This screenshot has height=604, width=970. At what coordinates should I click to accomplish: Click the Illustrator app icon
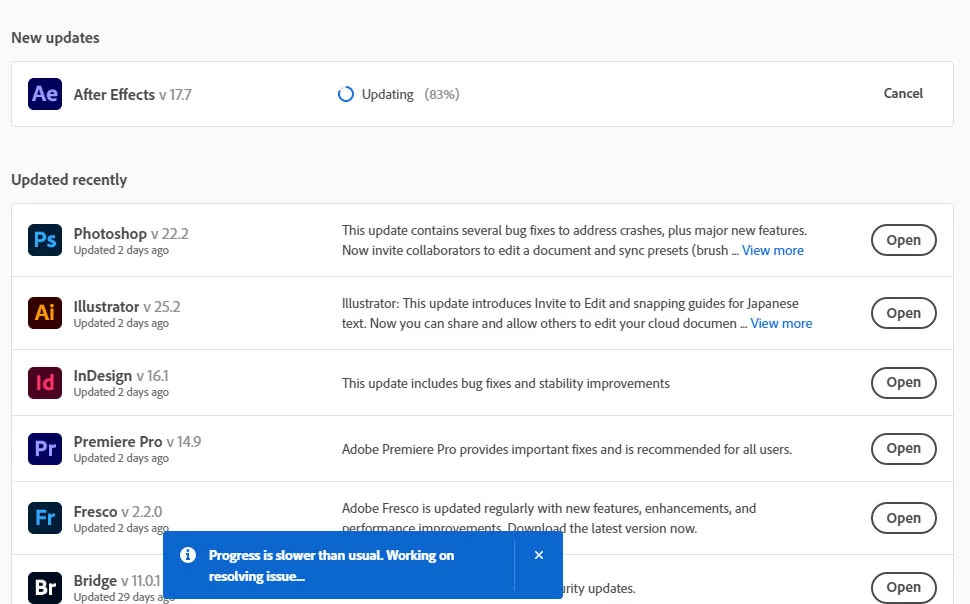pos(45,313)
